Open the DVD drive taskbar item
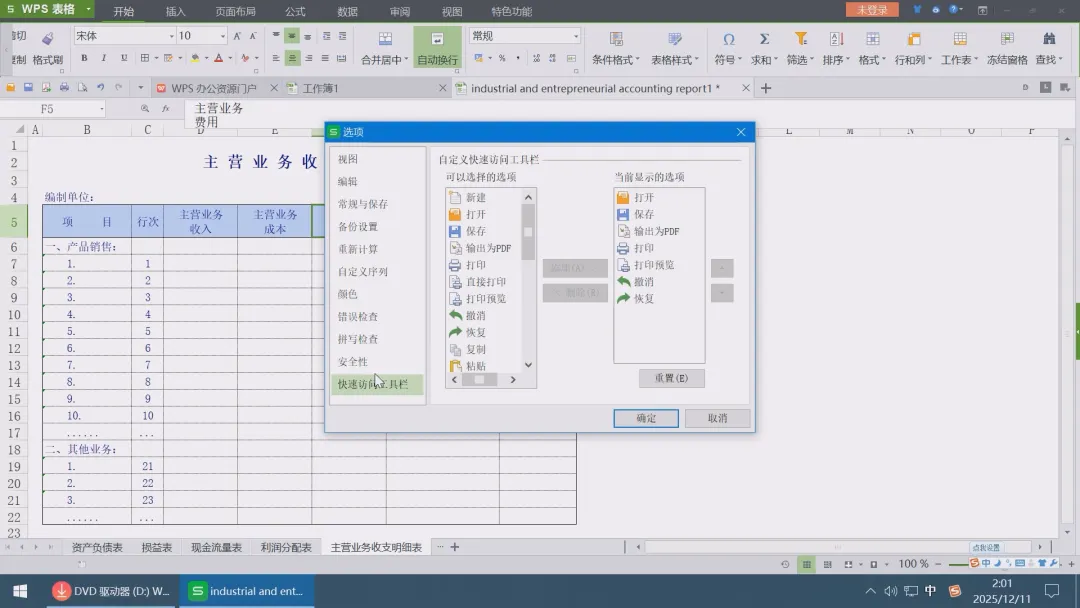Image resolution: width=1080 pixels, height=608 pixels. pos(112,591)
